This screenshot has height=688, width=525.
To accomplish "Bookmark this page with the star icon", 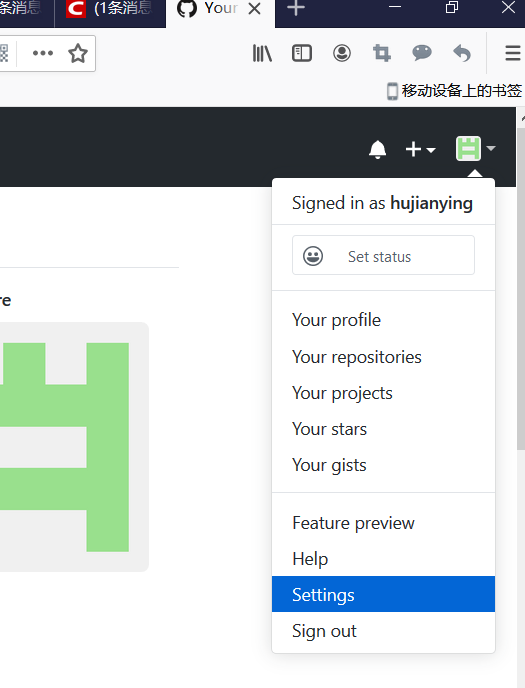I will point(78,54).
